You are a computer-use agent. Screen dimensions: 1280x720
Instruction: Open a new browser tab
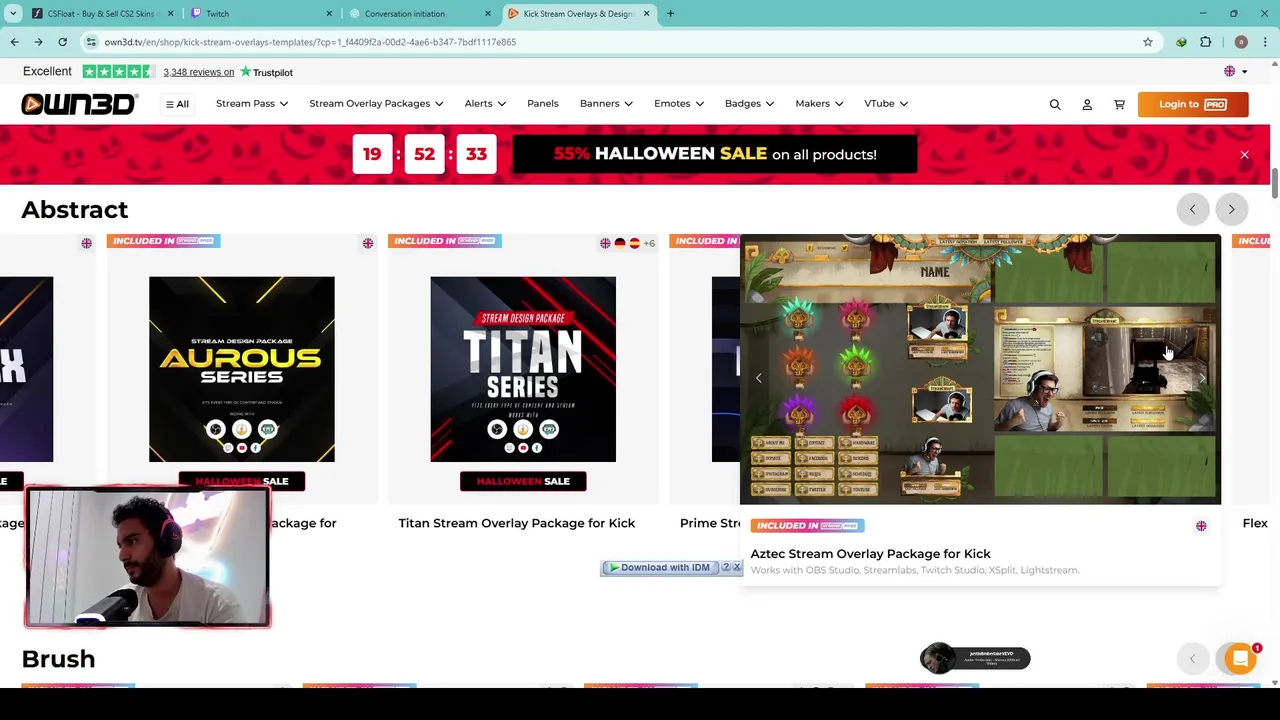[670, 13]
